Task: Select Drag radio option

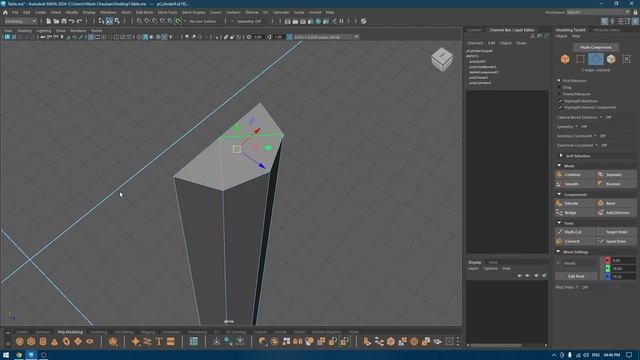Action: point(559,87)
